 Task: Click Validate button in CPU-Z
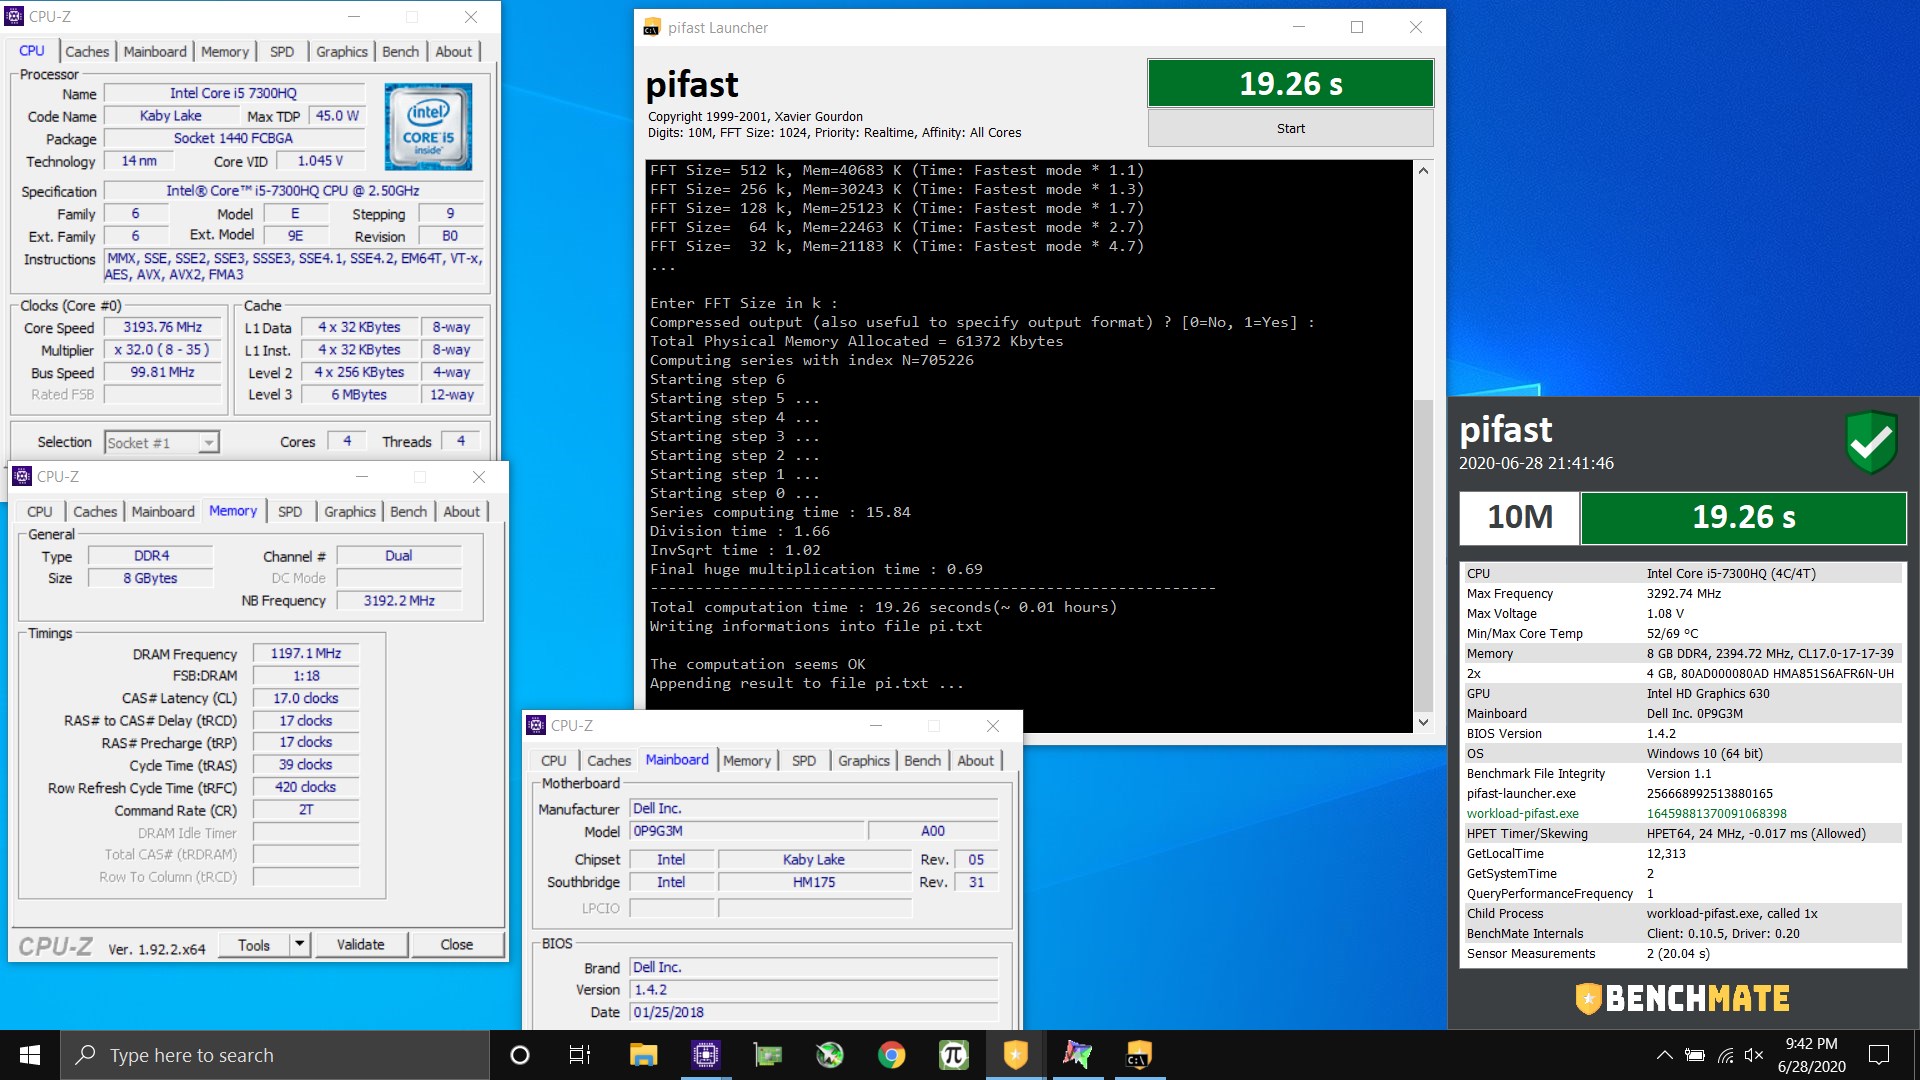[x=360, y=944]
